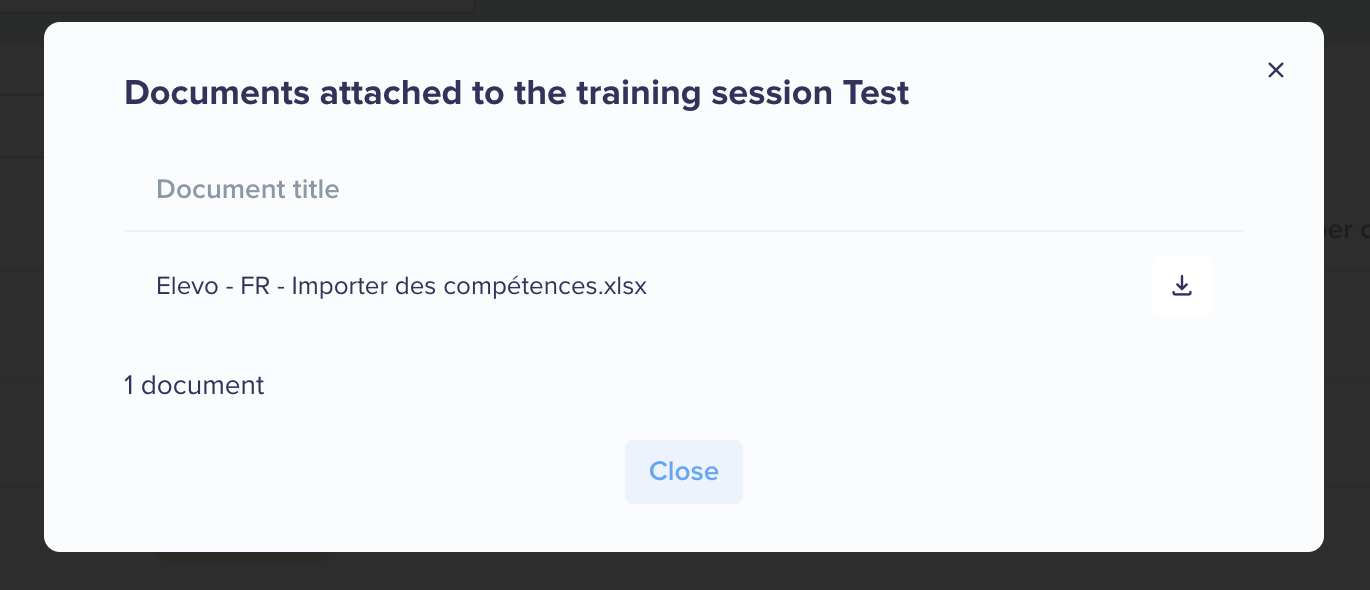
Task: Tap the download arrow button in the document row
Action: [x=1182, y=286]
